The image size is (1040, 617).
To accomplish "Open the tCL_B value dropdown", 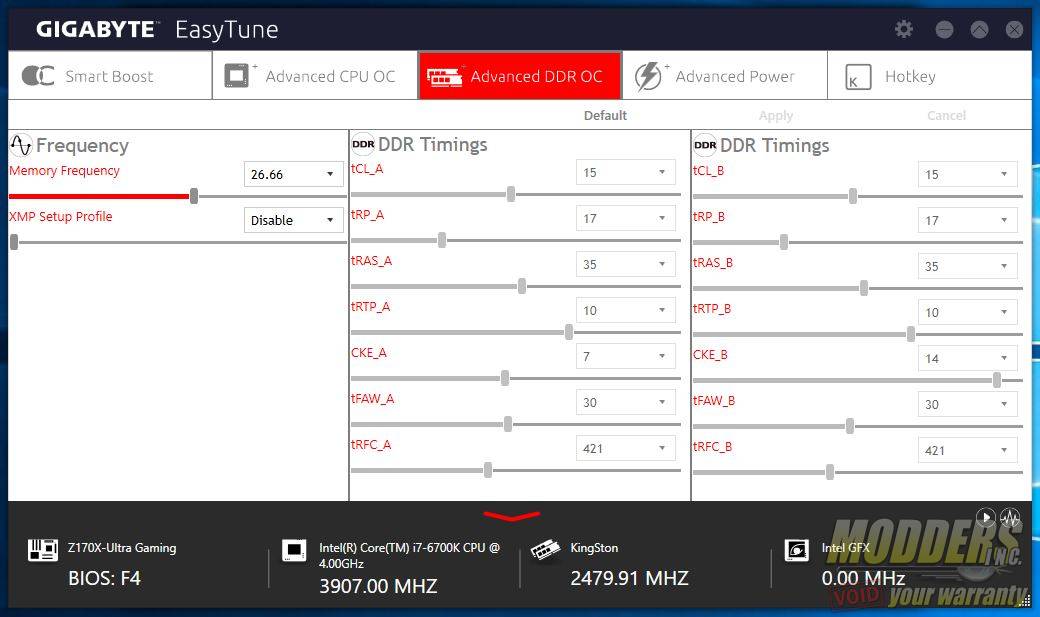I will (968, 174).
